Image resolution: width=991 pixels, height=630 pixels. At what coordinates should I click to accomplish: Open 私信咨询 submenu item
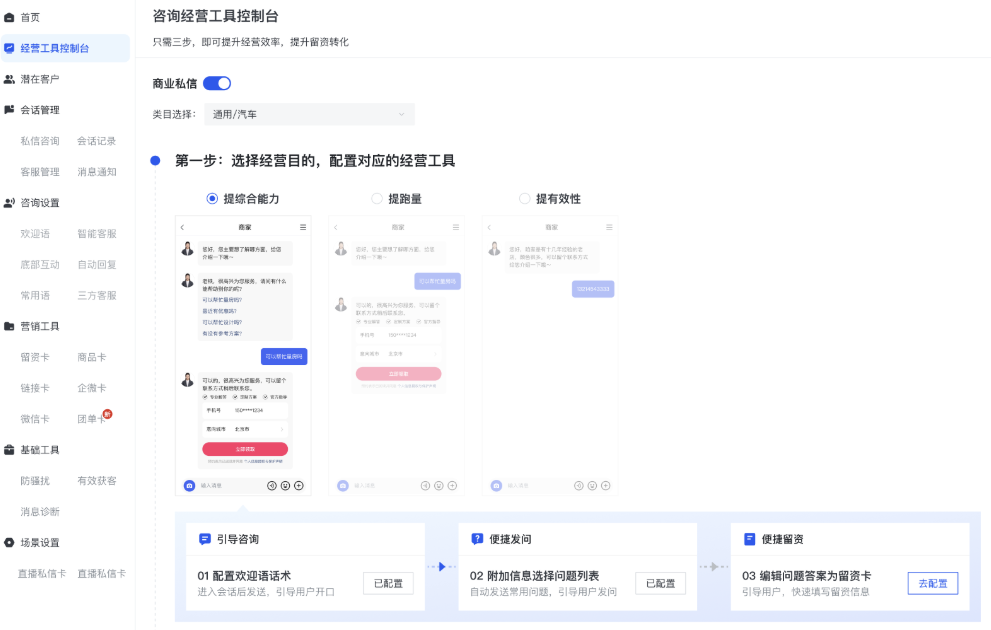[x=40, y=141]
